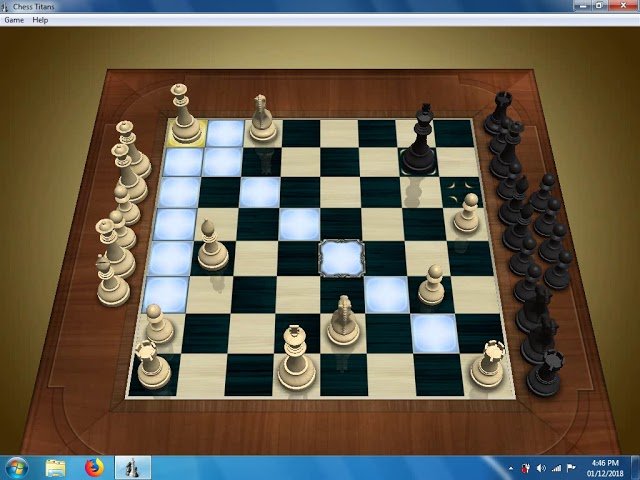Show hidden system tray icons

click(511, 468)
